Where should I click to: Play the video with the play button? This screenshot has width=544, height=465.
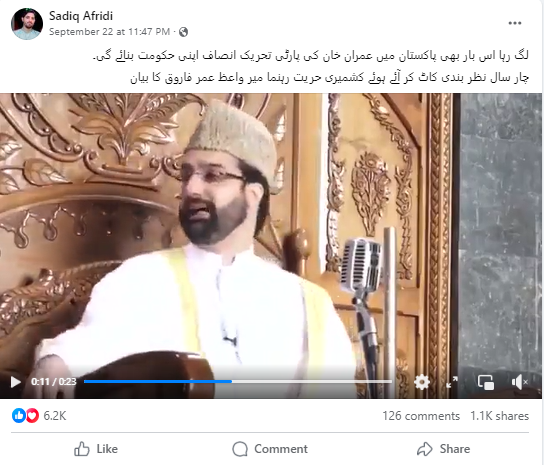pos(15,382)
